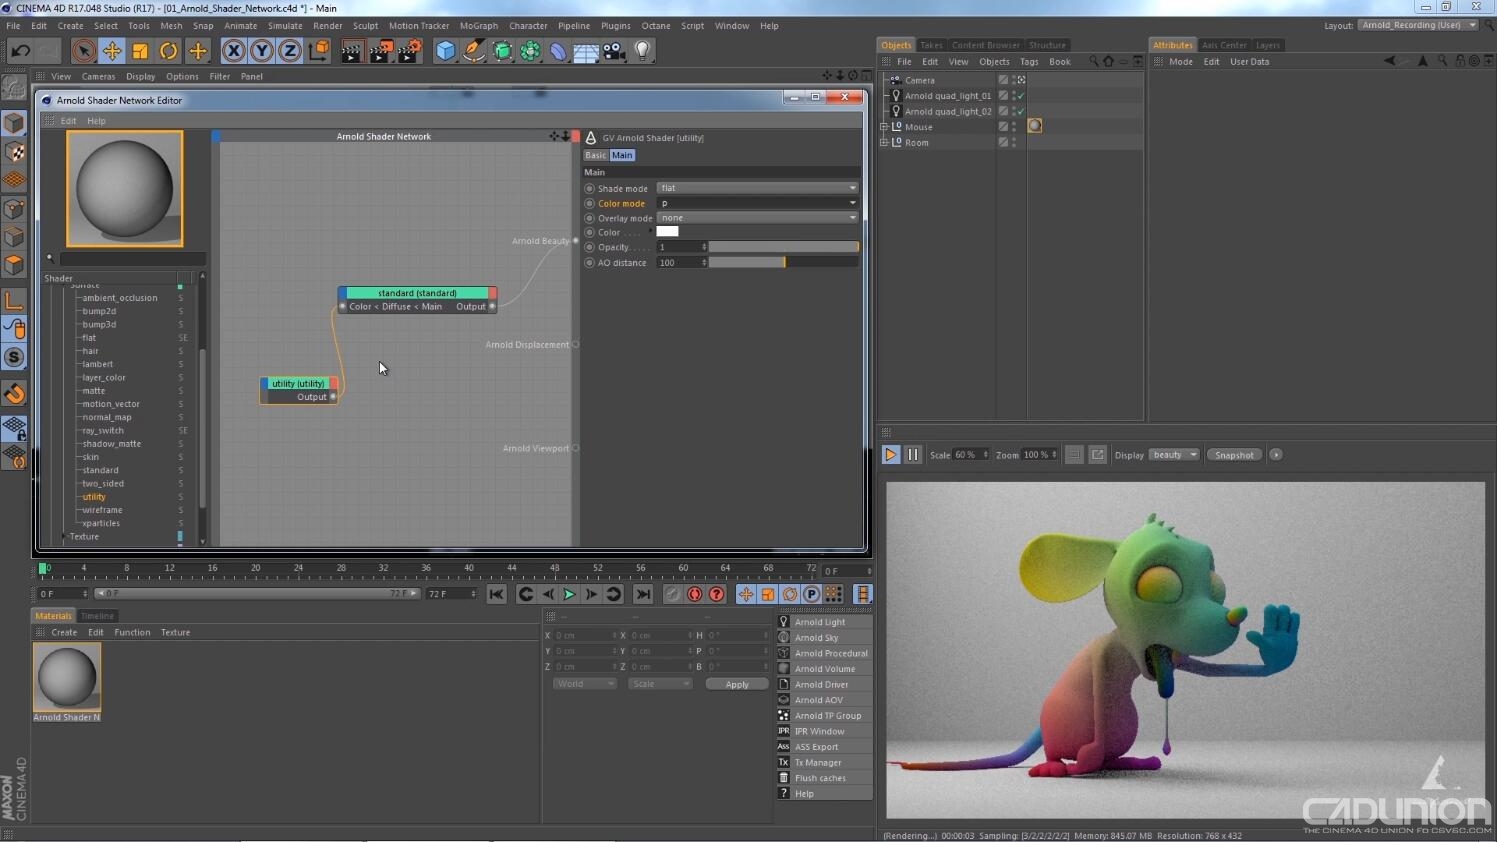
Task: Open the Shade mode dropdown
Action: pyautogui.click(x=758, y=188)
